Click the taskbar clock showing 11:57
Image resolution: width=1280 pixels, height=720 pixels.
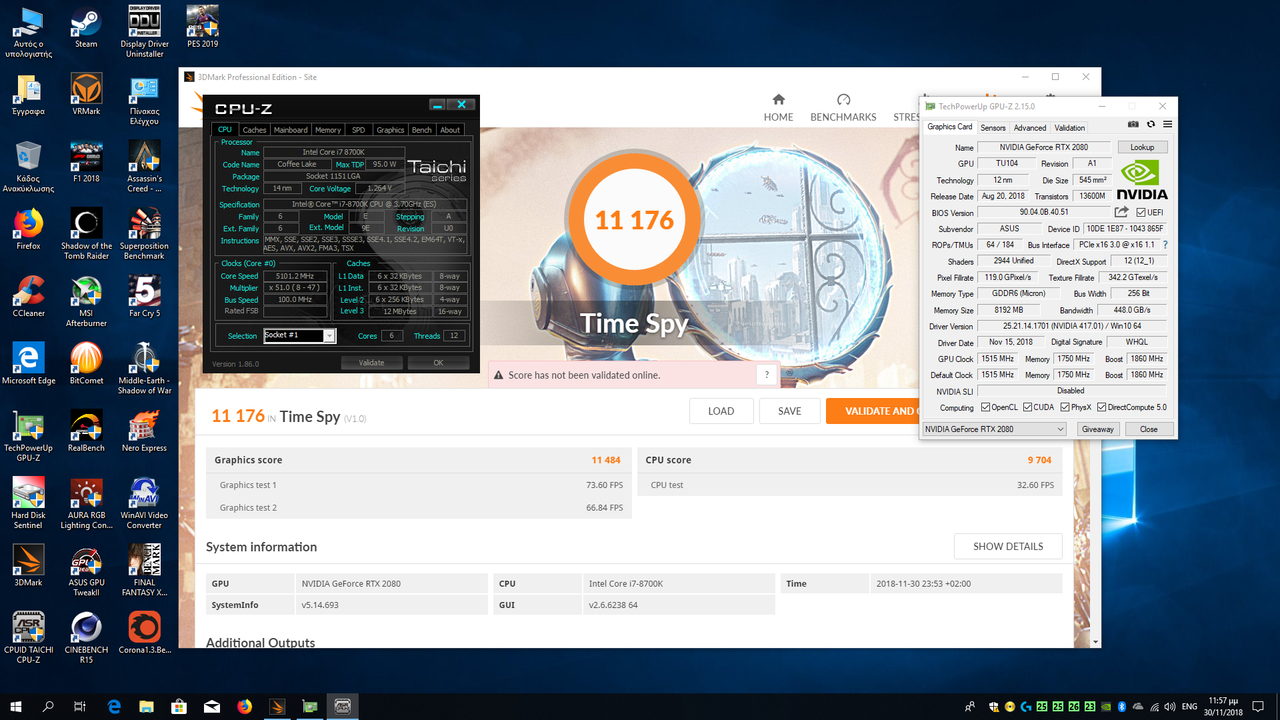pos(1225,706)
